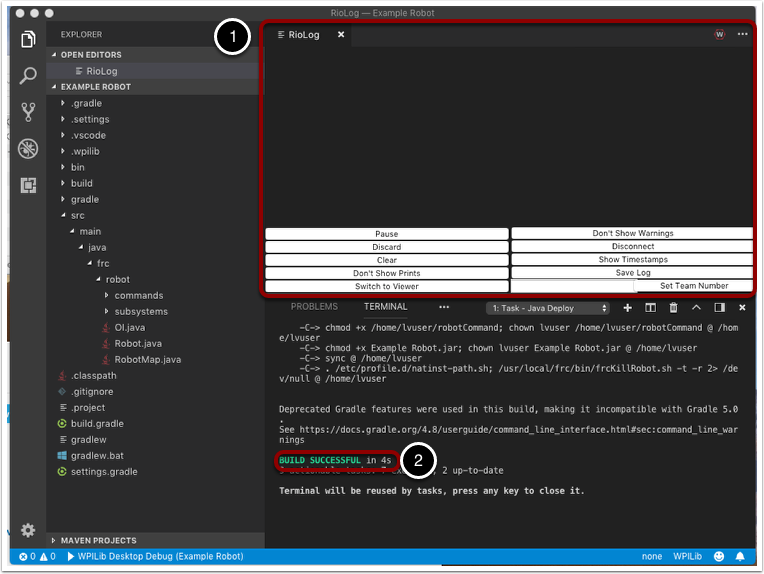The height and width of the screenshot is (574, 764).
Task: Open the terminal task selector dropdown
Action: 548,308
